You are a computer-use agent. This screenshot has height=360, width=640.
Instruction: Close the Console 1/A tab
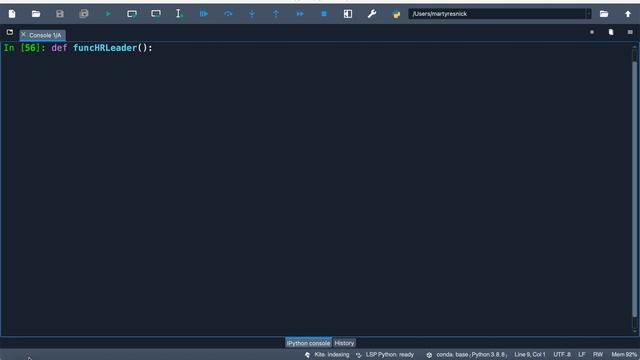tap(23, 35)
